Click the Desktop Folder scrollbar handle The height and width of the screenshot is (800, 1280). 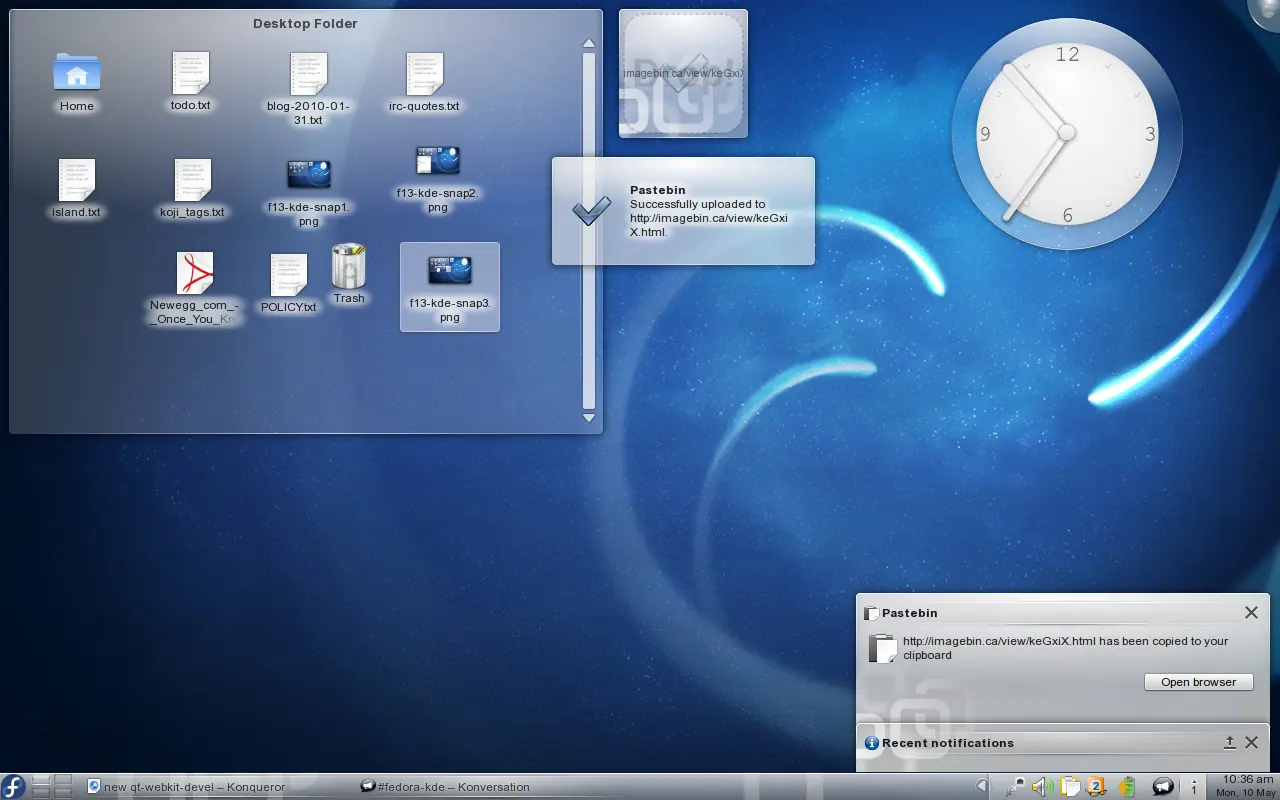[x=588, y=230]
